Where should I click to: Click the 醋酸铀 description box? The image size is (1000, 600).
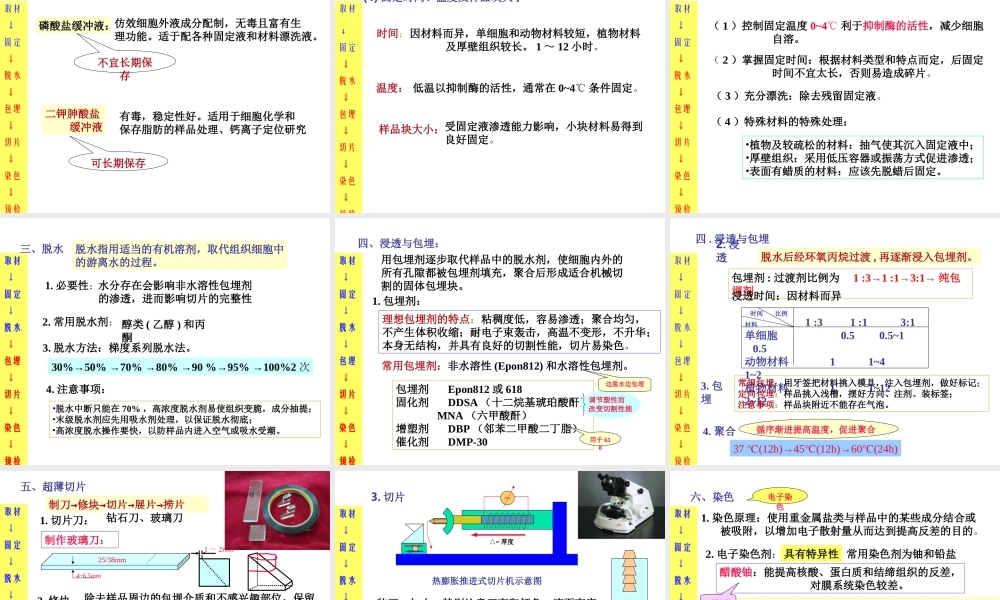(841, 579)
